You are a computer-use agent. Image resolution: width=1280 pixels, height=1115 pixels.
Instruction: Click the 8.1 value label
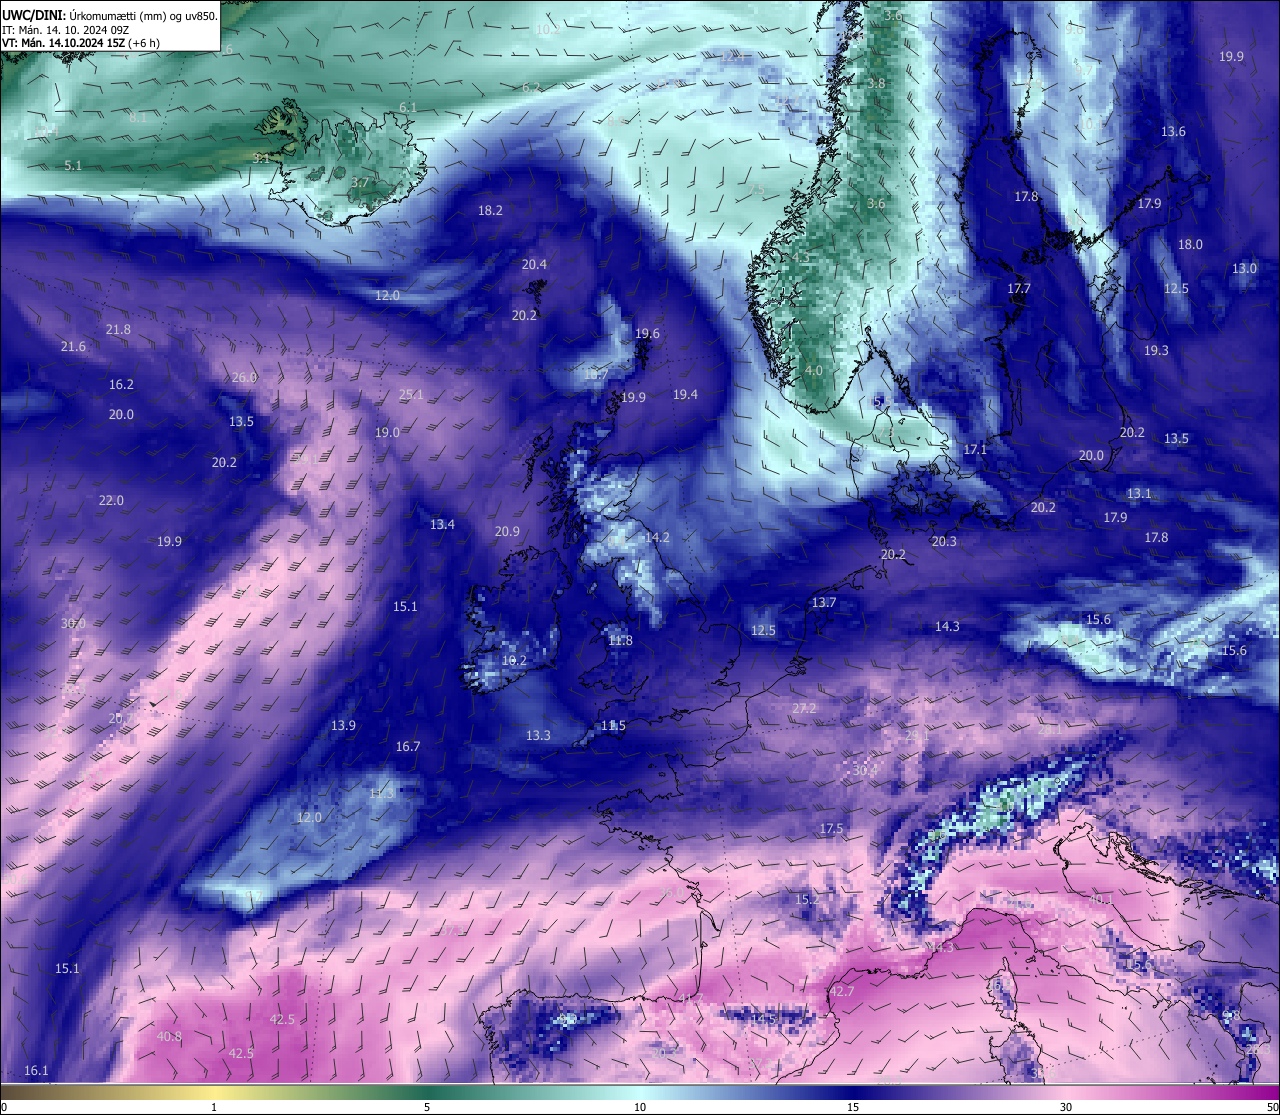tap(138, 118)
